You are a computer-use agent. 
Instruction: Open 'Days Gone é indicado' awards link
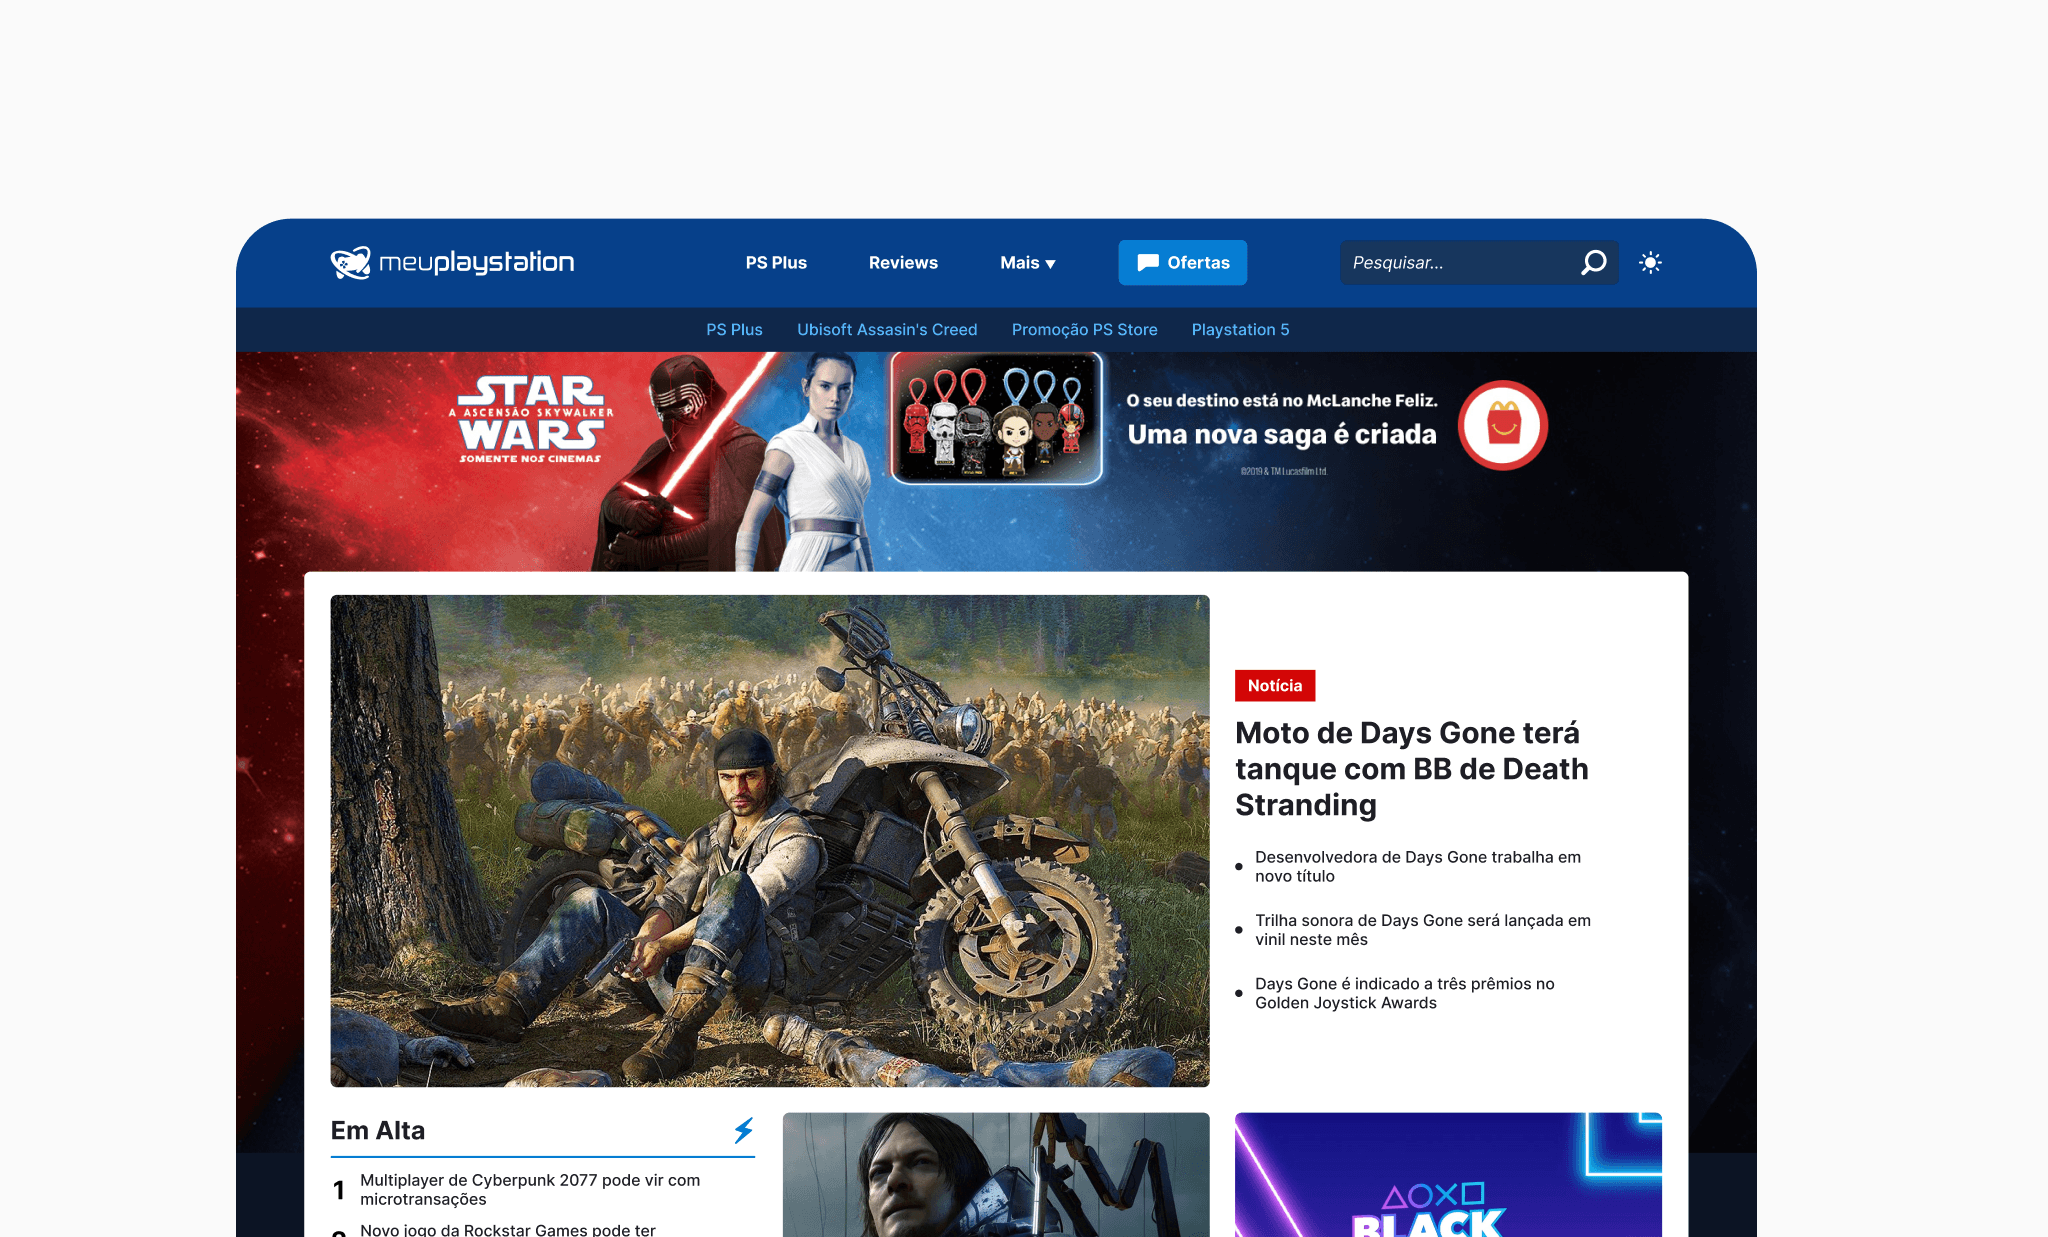1405,993
